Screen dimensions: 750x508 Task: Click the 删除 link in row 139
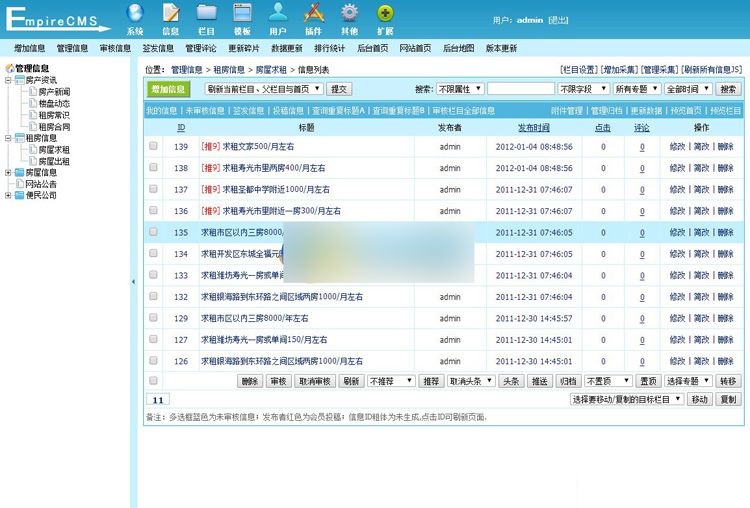tap(726, 146)
